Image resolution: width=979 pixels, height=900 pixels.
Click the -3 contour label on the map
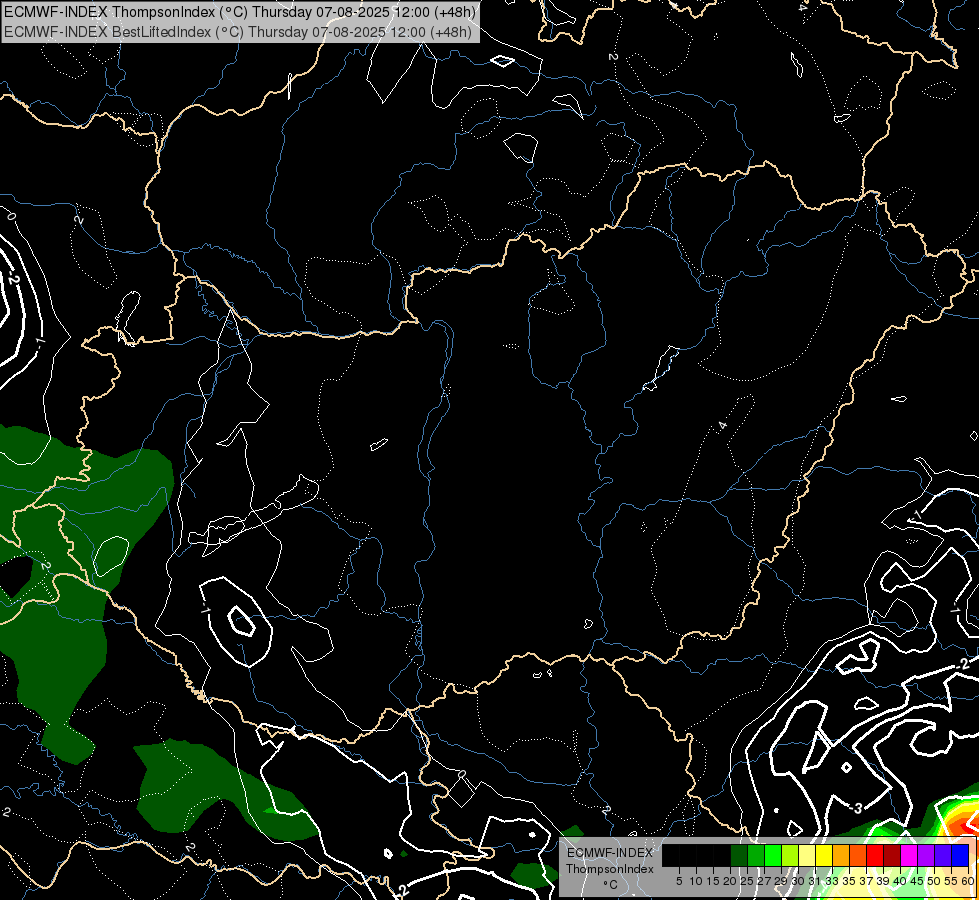[x=856, y=808]
